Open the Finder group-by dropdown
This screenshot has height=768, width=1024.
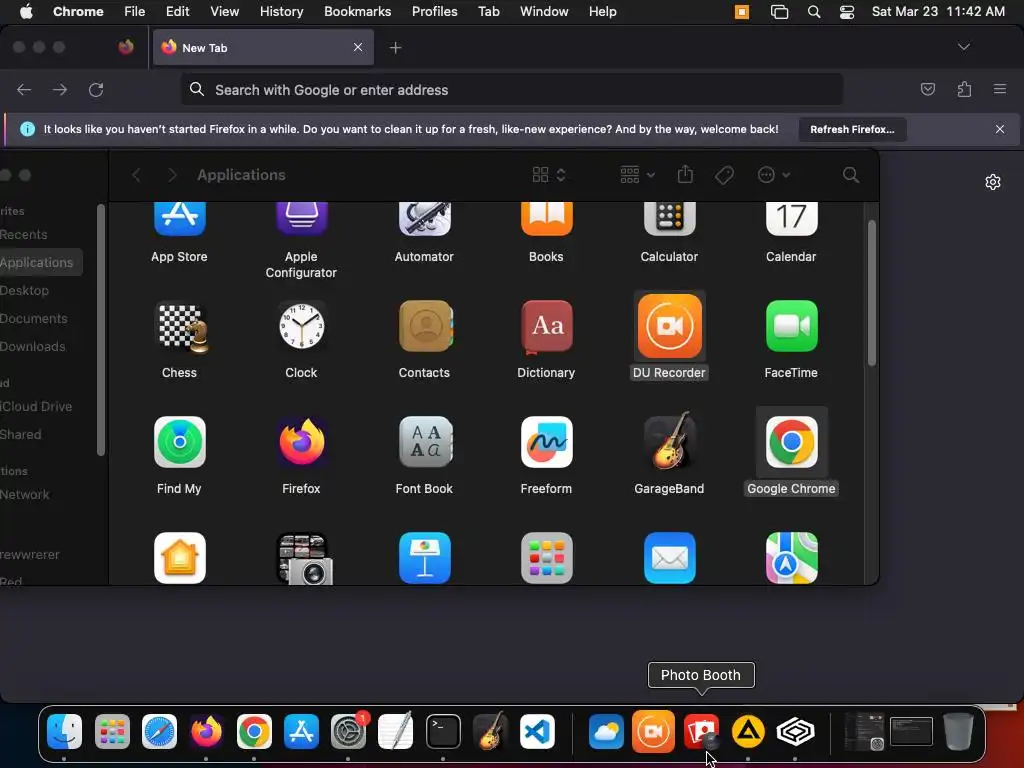click(637, 175)
